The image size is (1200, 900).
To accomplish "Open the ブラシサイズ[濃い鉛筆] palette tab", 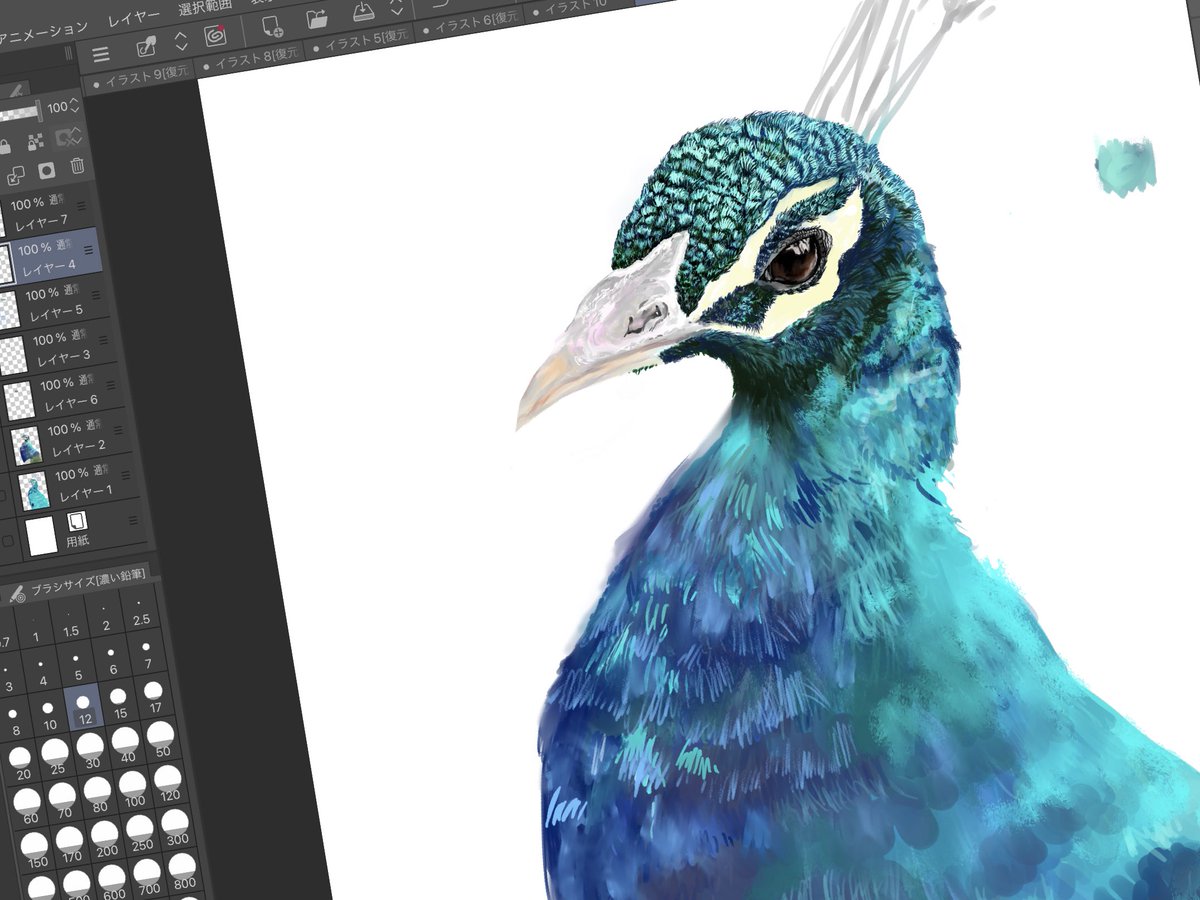I will point(87,580).
